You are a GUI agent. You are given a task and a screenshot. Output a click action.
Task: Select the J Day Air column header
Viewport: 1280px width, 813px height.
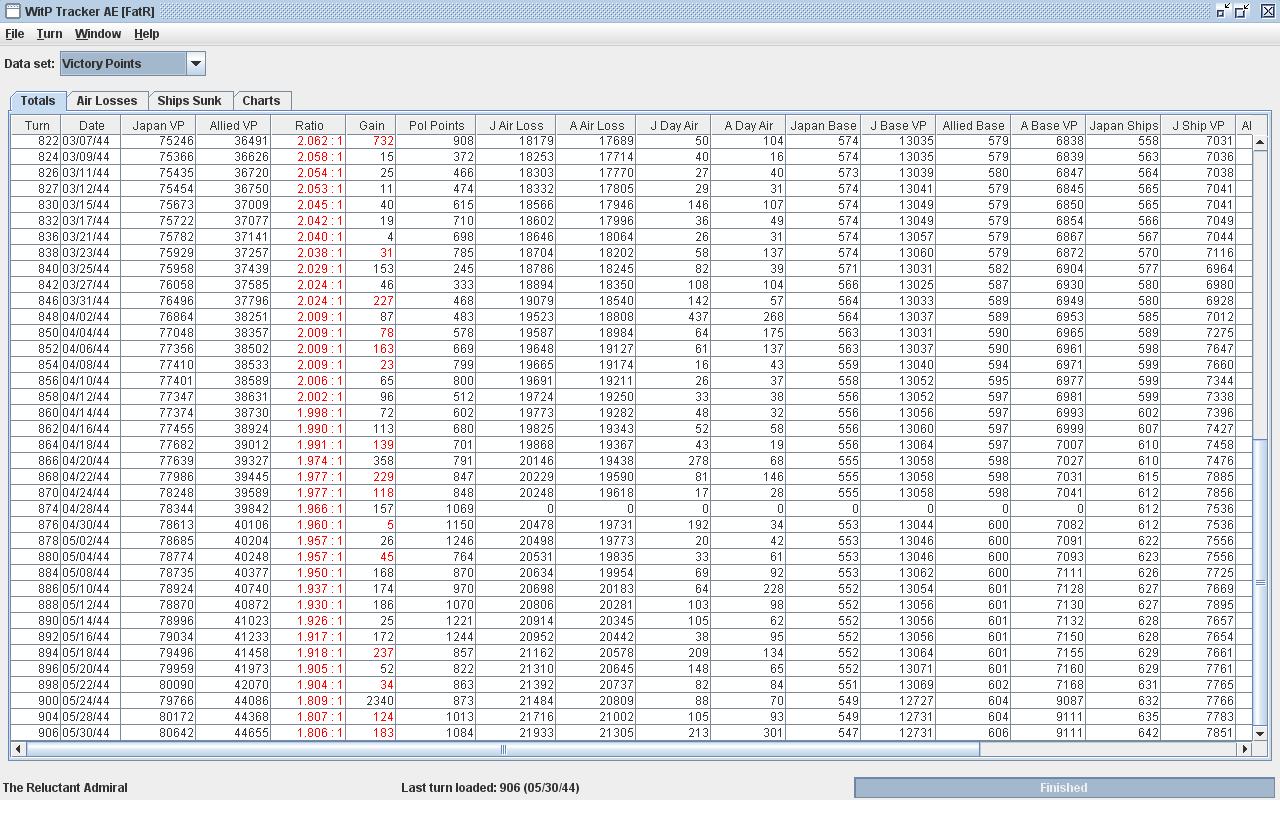(x=674, y=126)
